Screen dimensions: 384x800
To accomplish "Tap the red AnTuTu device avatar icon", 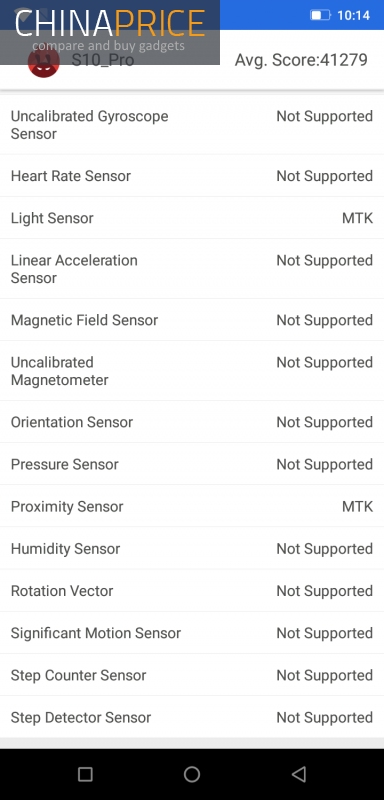I will pos(44,63).
